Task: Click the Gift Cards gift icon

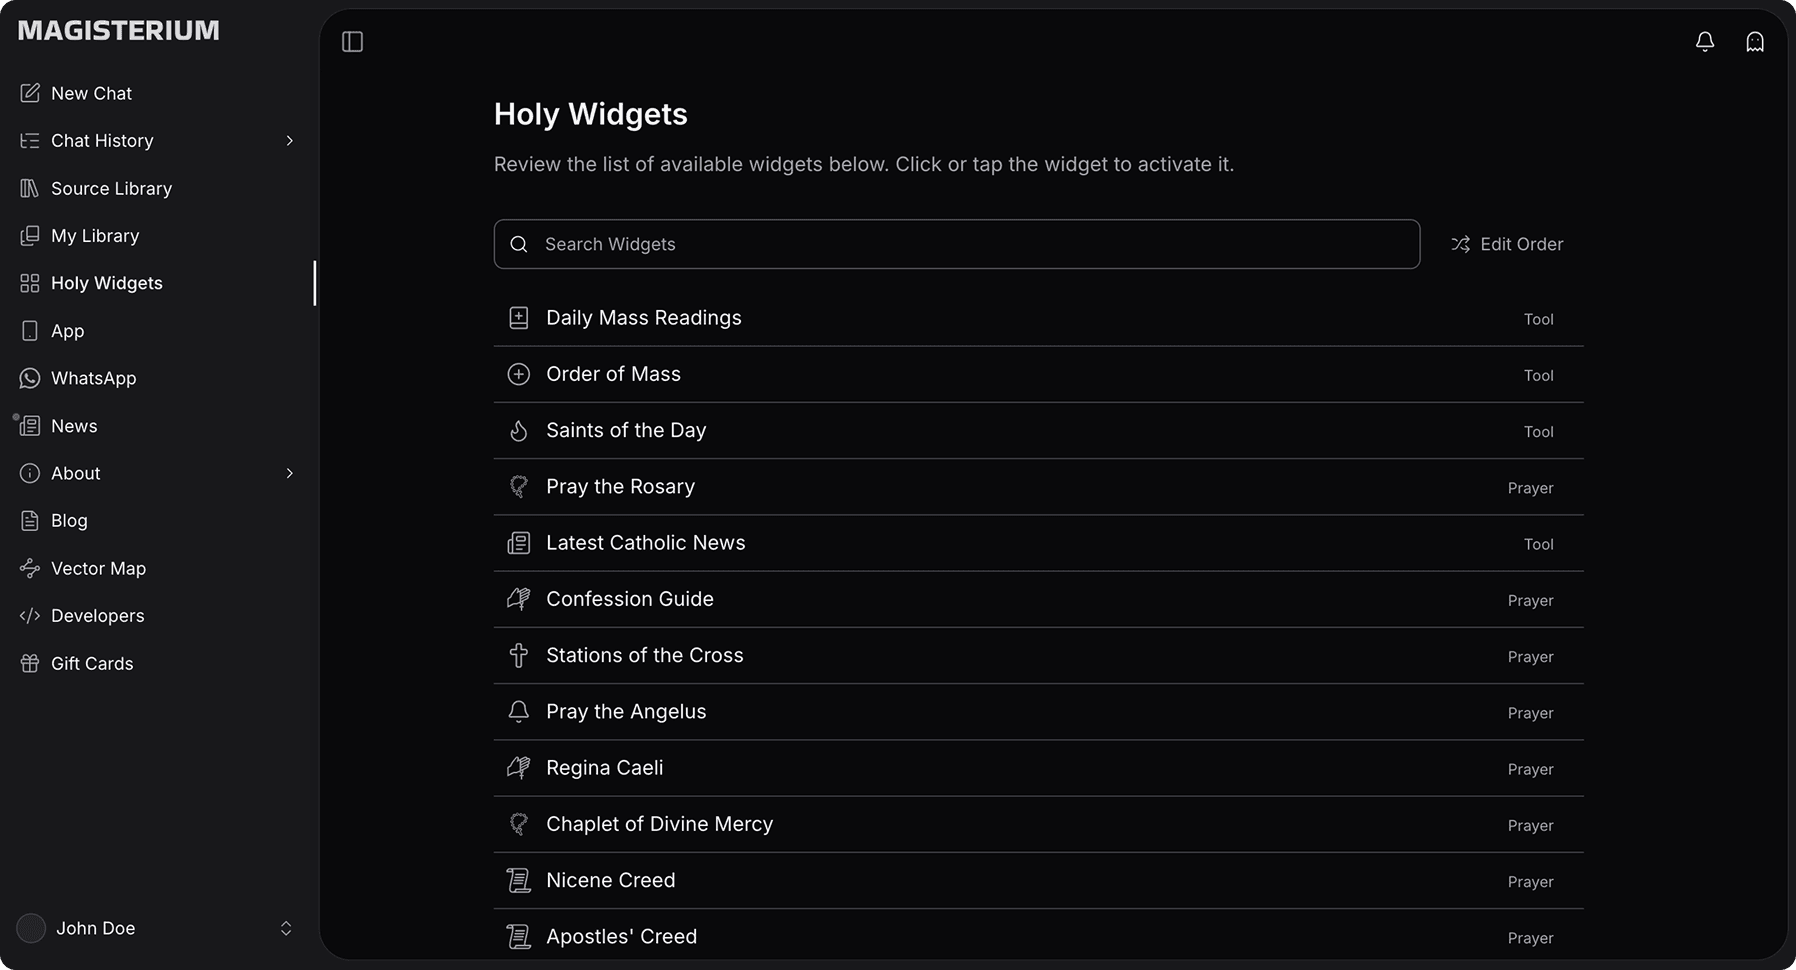Action: pyautogui.click(x=30, y=663)
